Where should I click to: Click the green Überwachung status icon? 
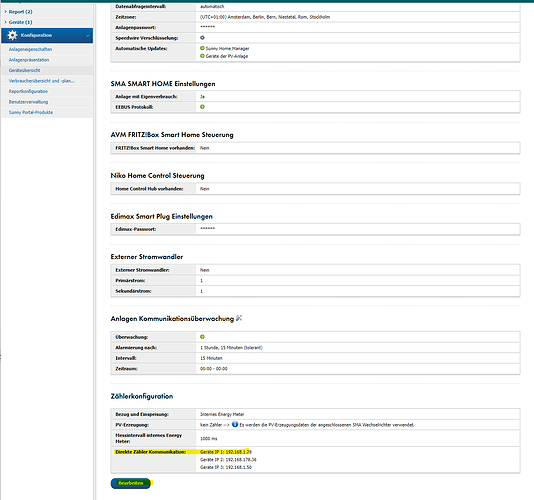point(202,337)
